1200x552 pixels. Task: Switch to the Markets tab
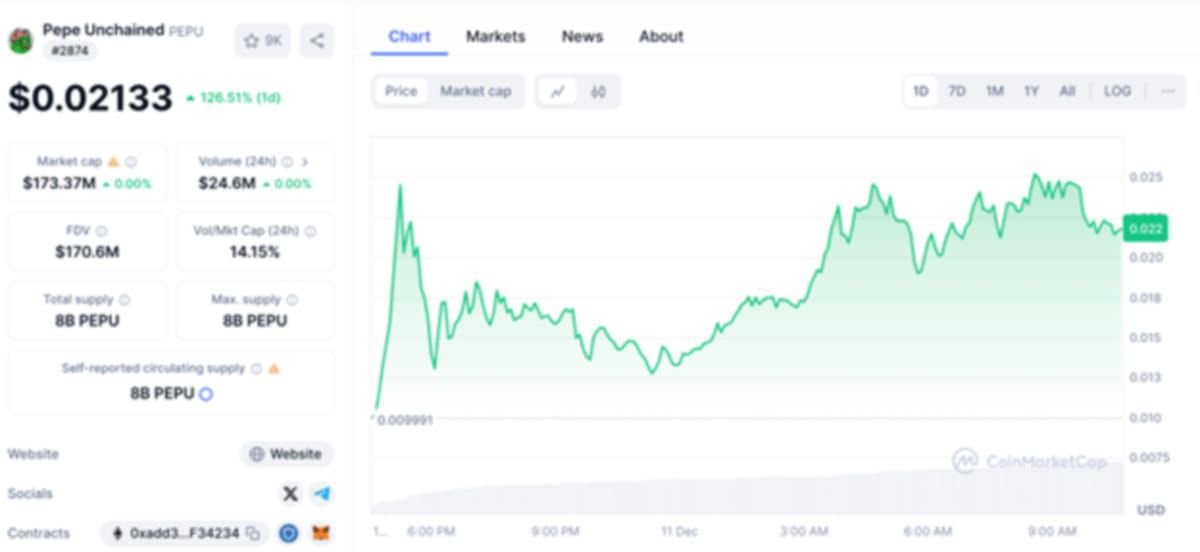495,37
